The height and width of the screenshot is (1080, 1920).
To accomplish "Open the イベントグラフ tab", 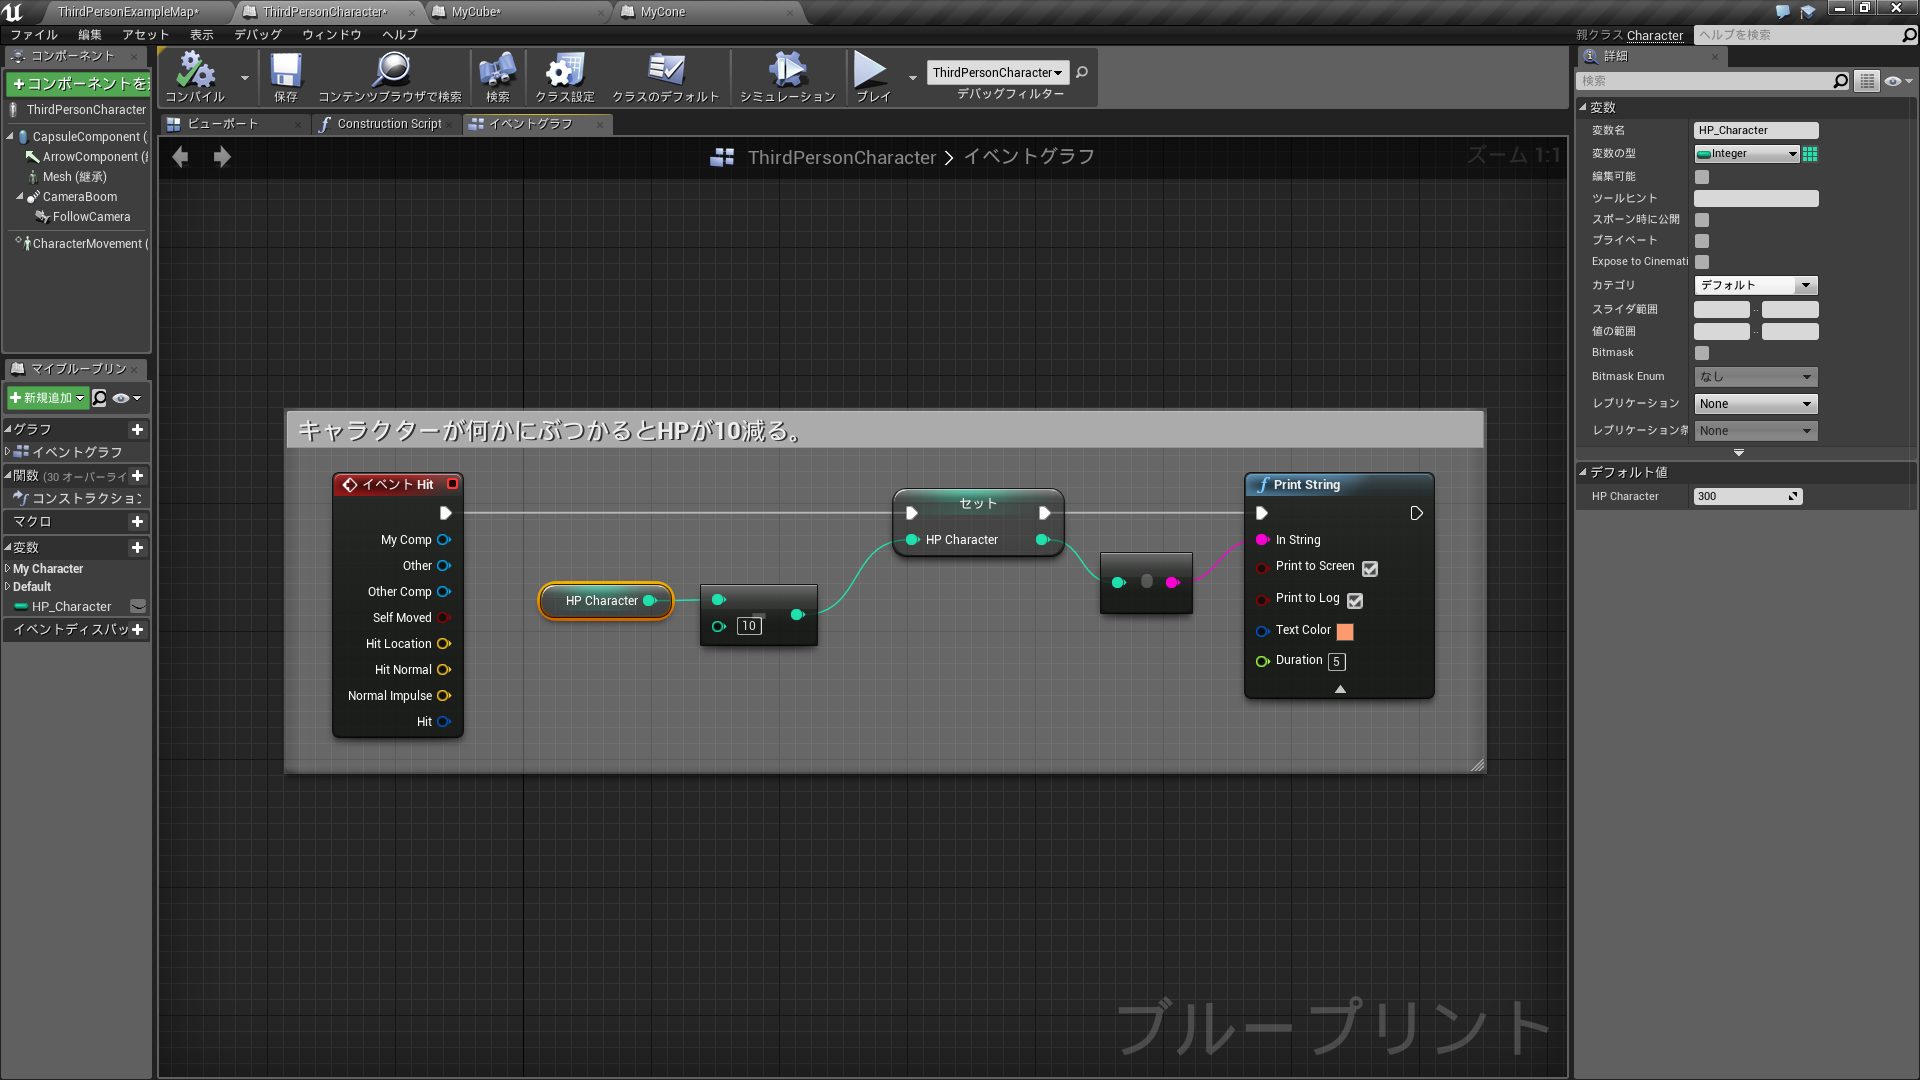I will coord(529,123).
